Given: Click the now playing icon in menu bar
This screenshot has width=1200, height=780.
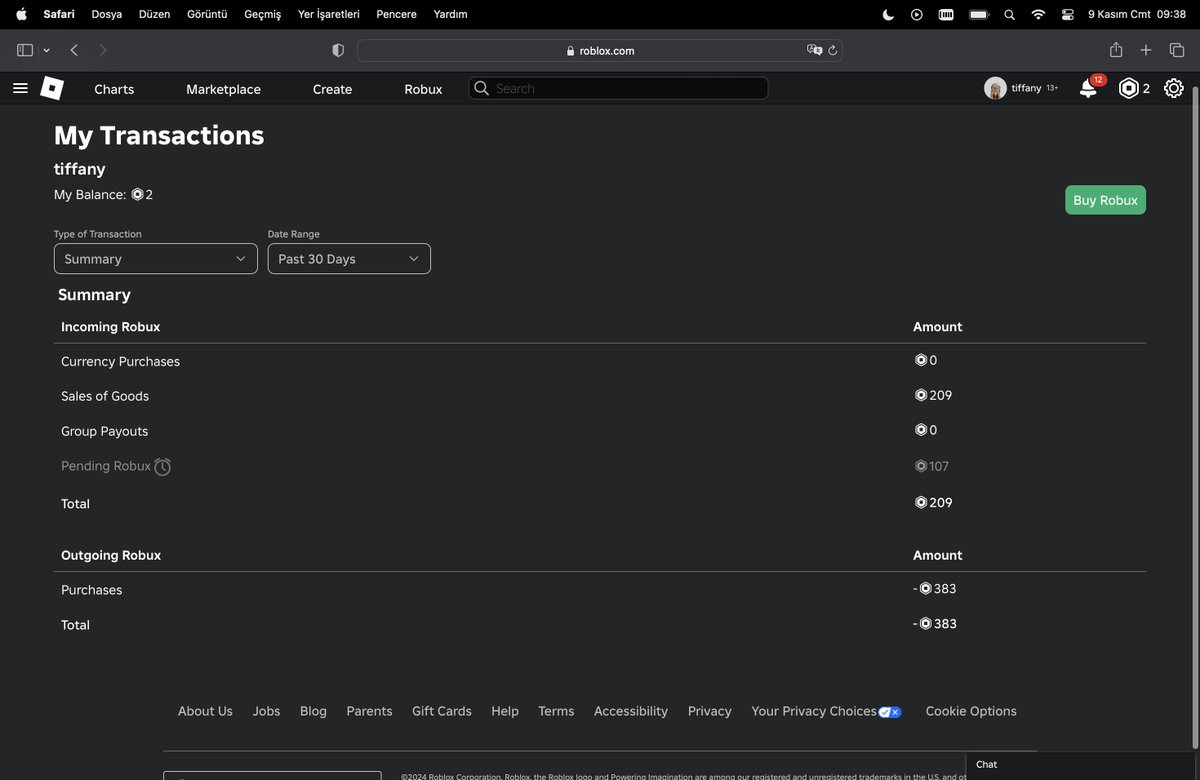Looking at the screenshot, I should 917,14.
